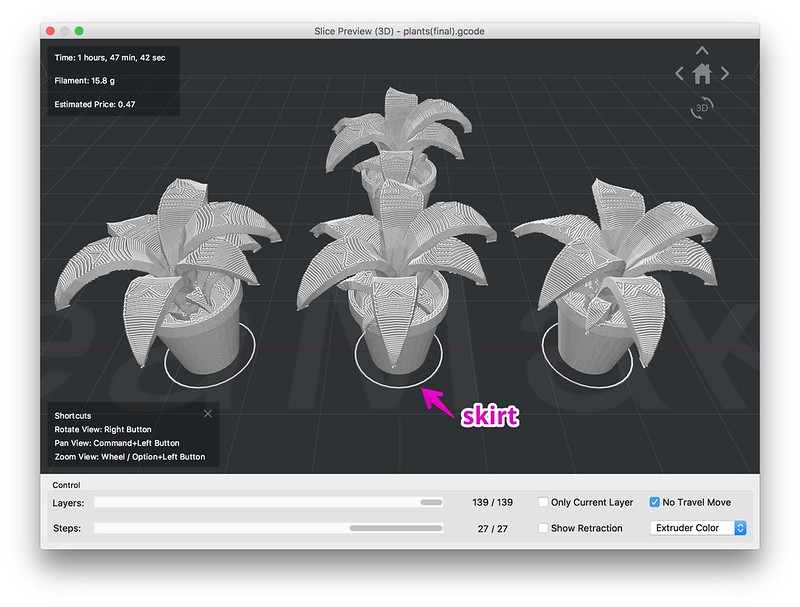The image size is (800, 607).
Task: Close the Slice Preview window
Action: [x=51, y=32]
